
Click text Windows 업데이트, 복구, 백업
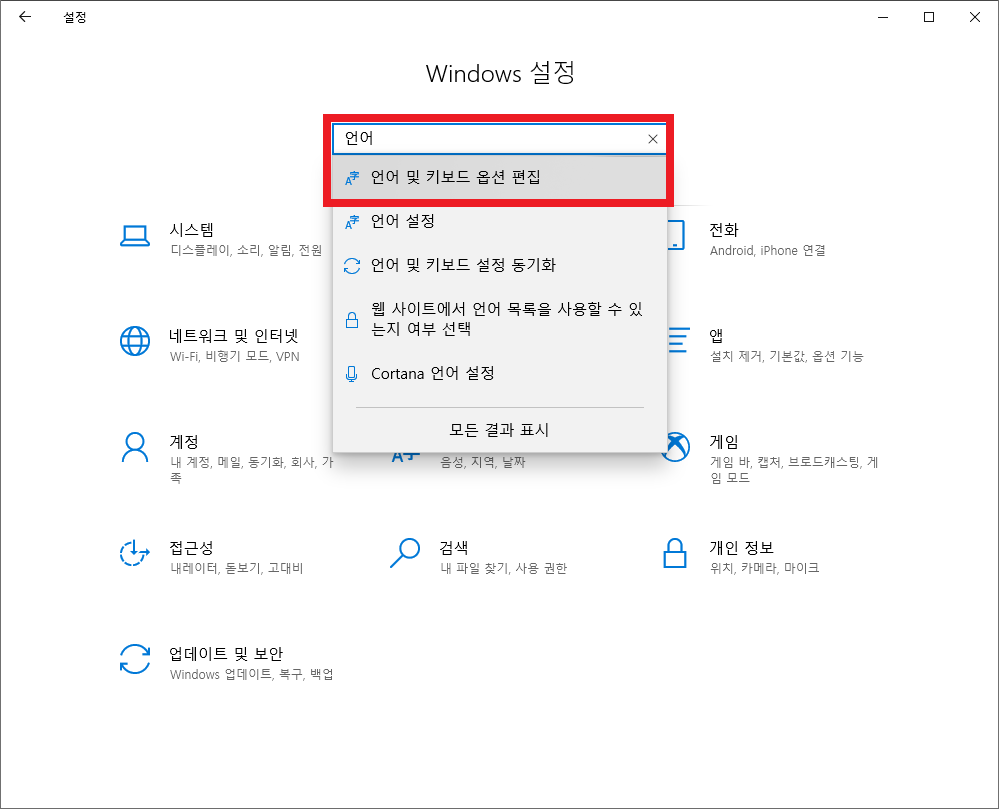[252, 674]
